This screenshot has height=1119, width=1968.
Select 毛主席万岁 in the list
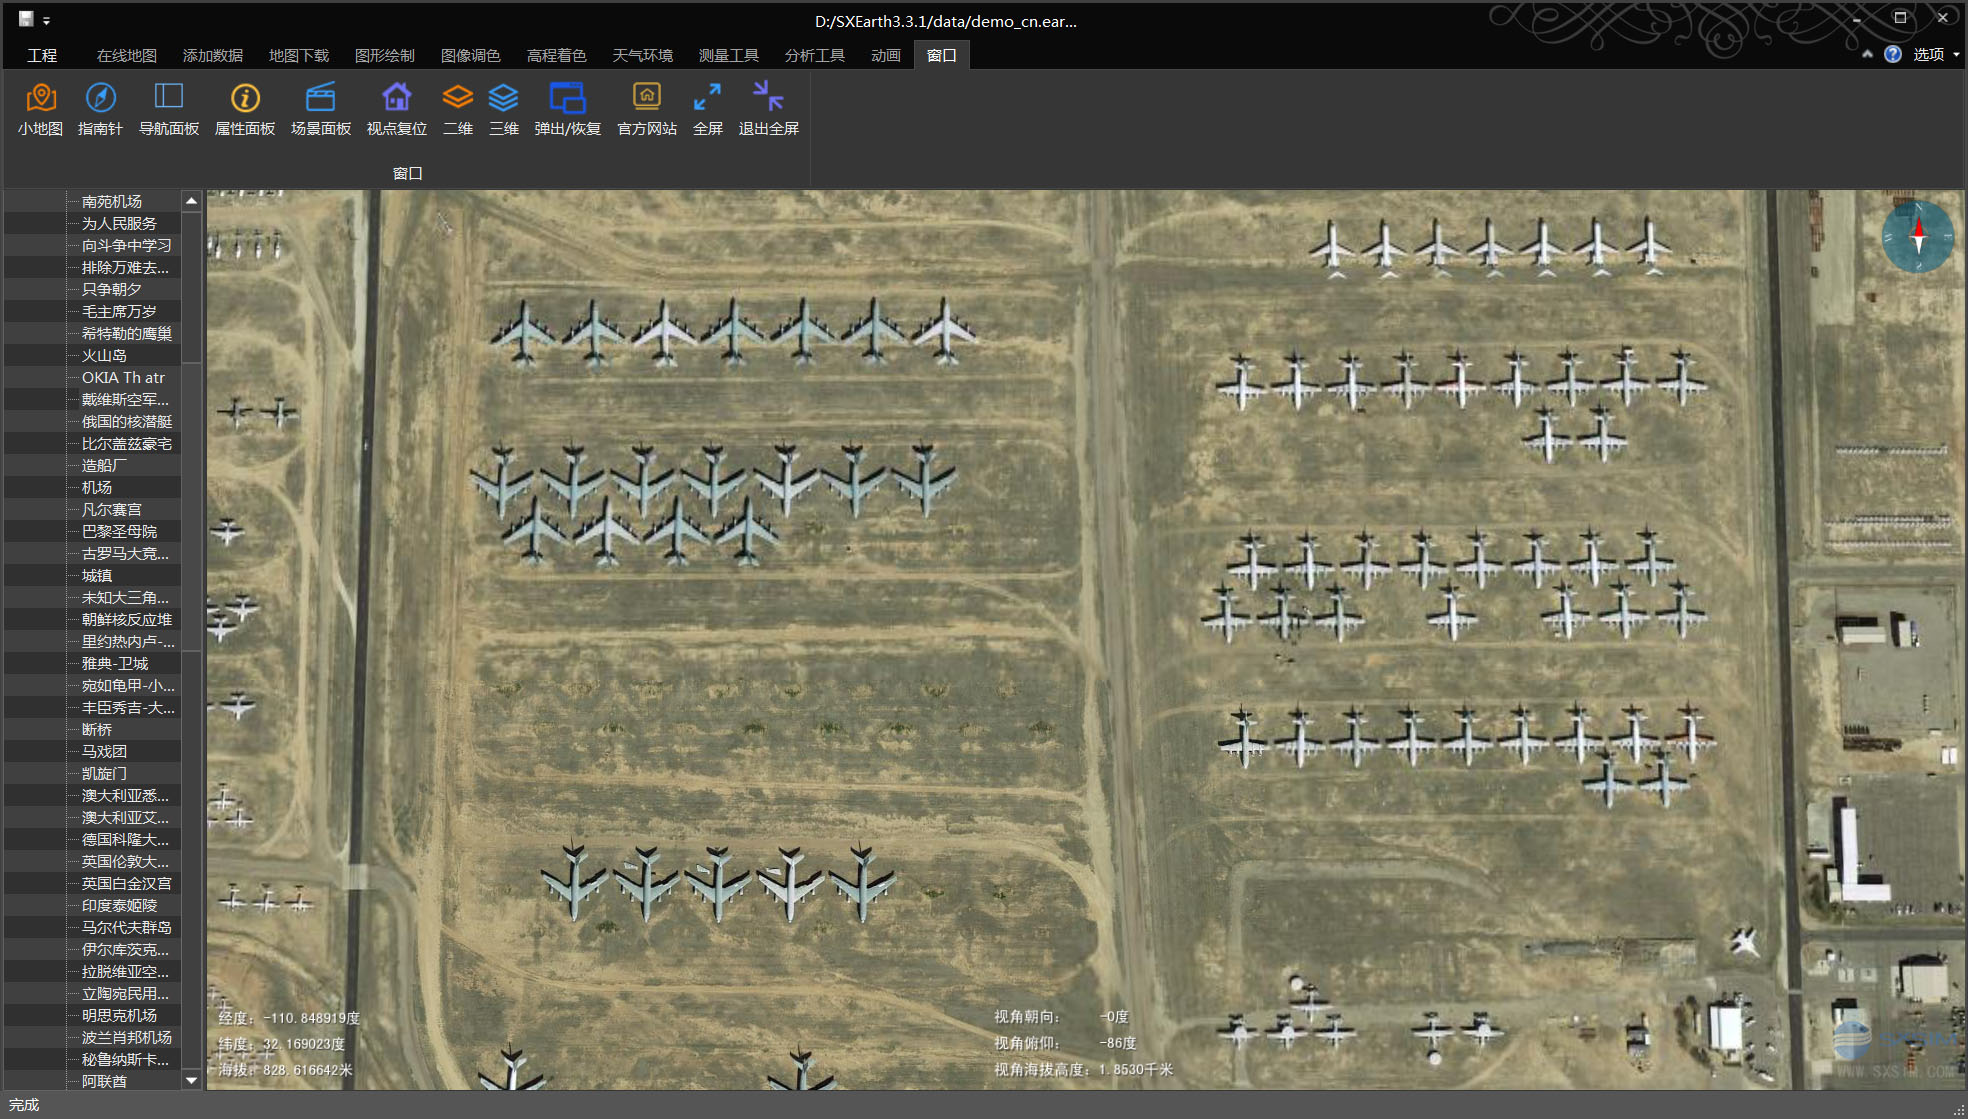(119, 311)
